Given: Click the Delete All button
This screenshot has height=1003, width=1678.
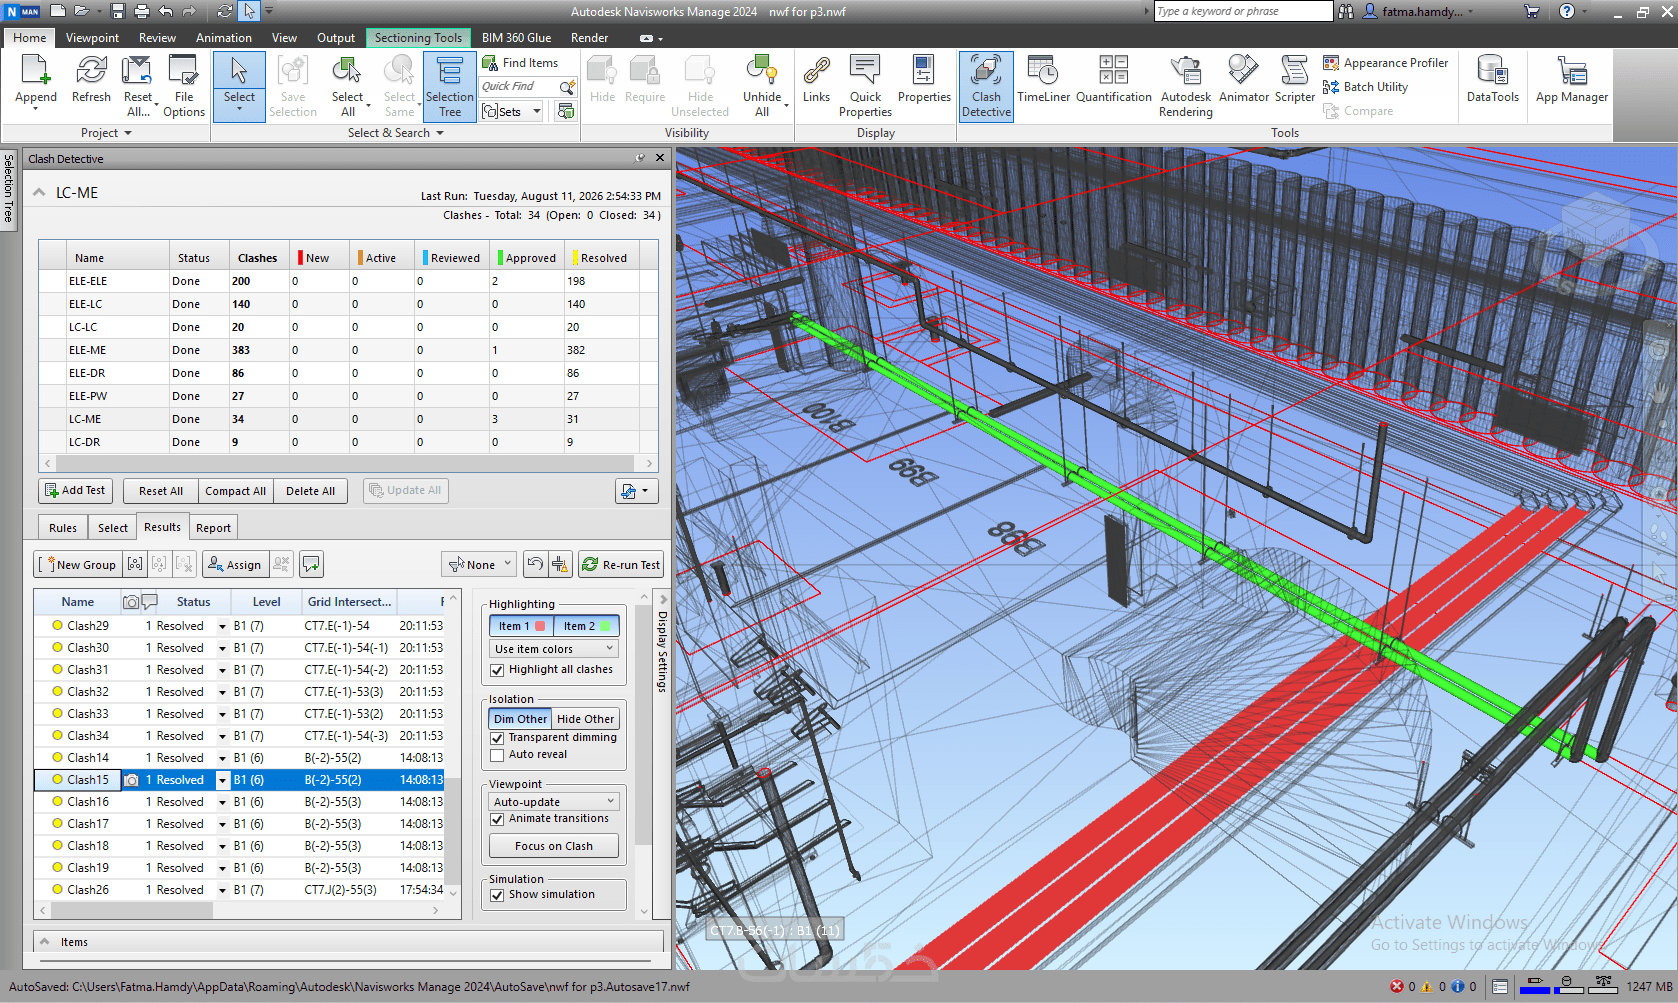Looking at the screenshot, I should [310, 491].
